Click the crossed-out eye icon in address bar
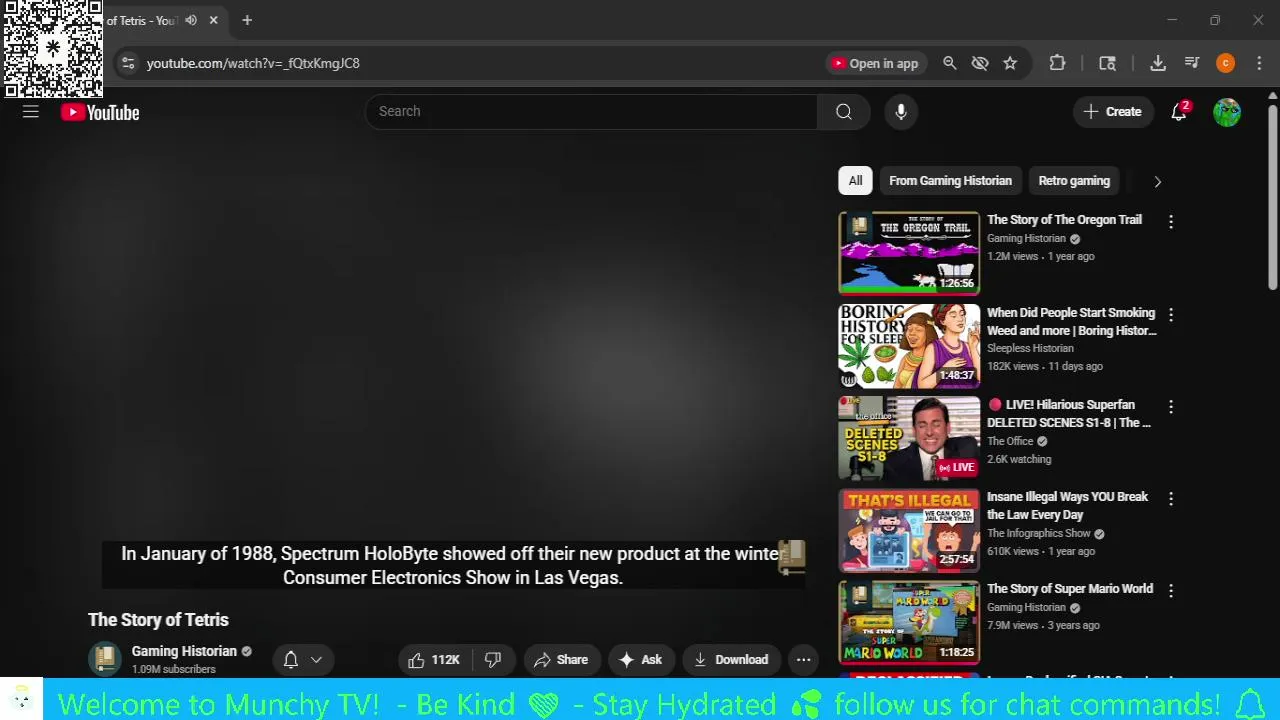The width and height of the screenshot is (1280, 720). pos(980,63)
